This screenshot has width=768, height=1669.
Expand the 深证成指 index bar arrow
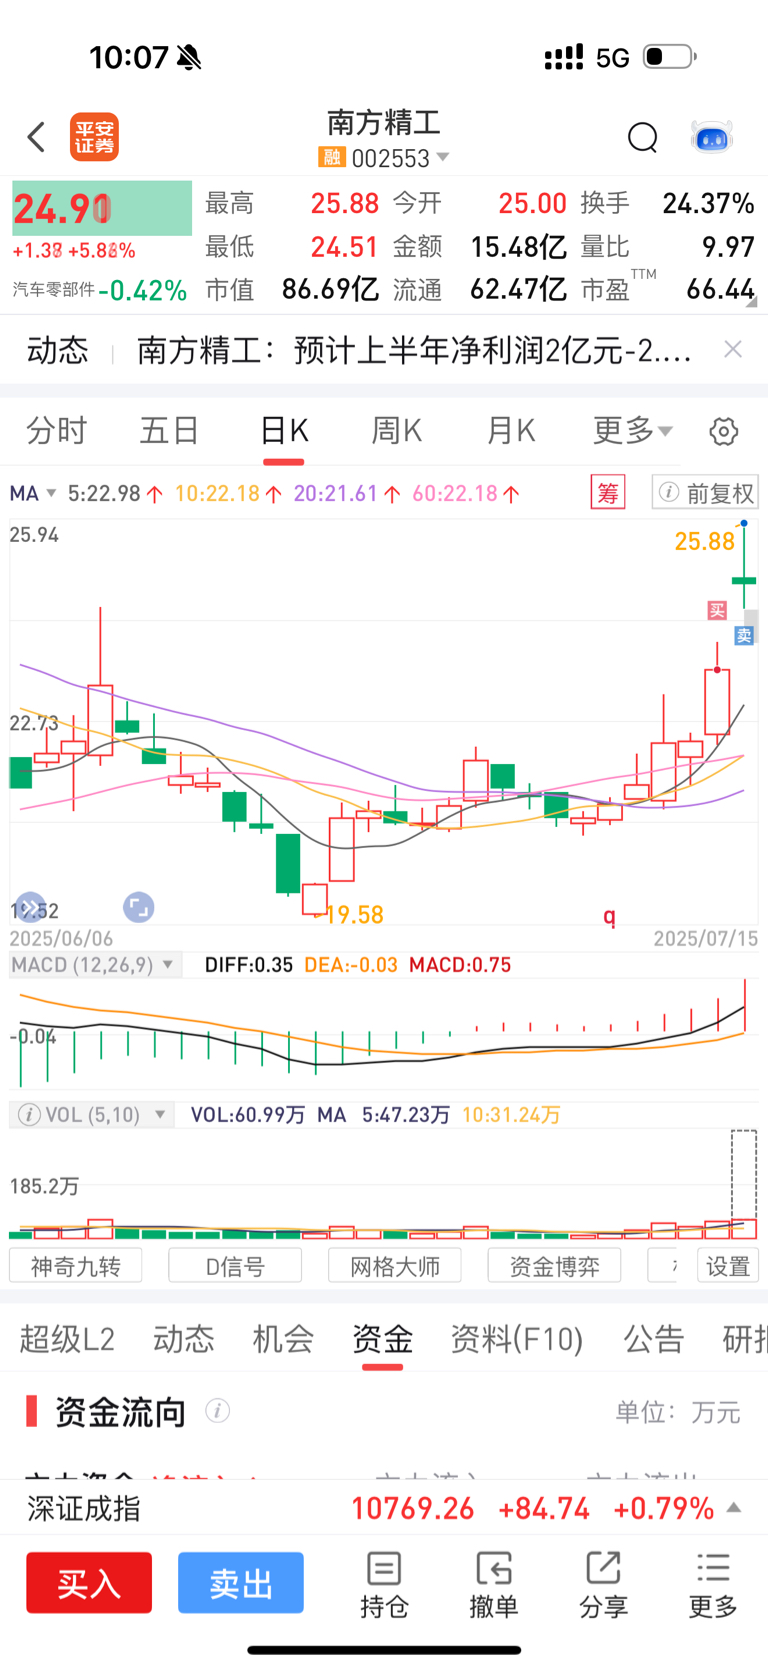(x=734, y=1507)
